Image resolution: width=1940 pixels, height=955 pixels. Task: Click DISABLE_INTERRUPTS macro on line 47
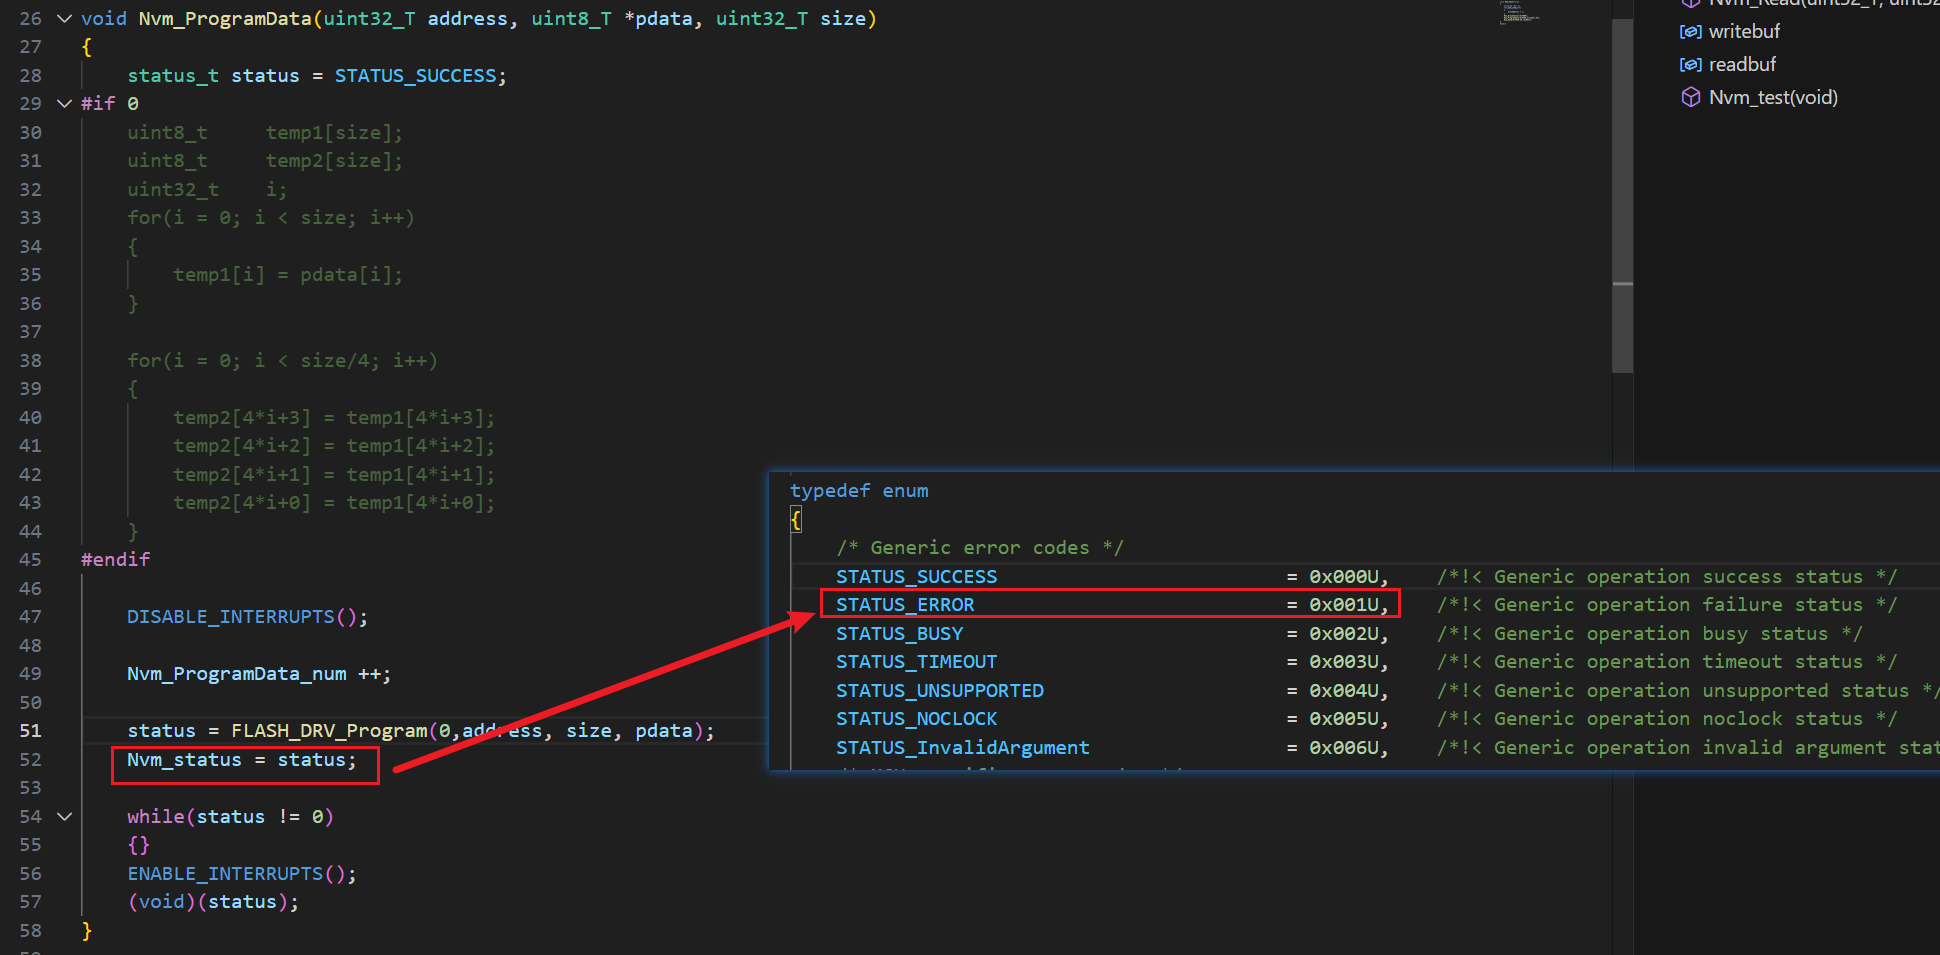tap(230, 617)
